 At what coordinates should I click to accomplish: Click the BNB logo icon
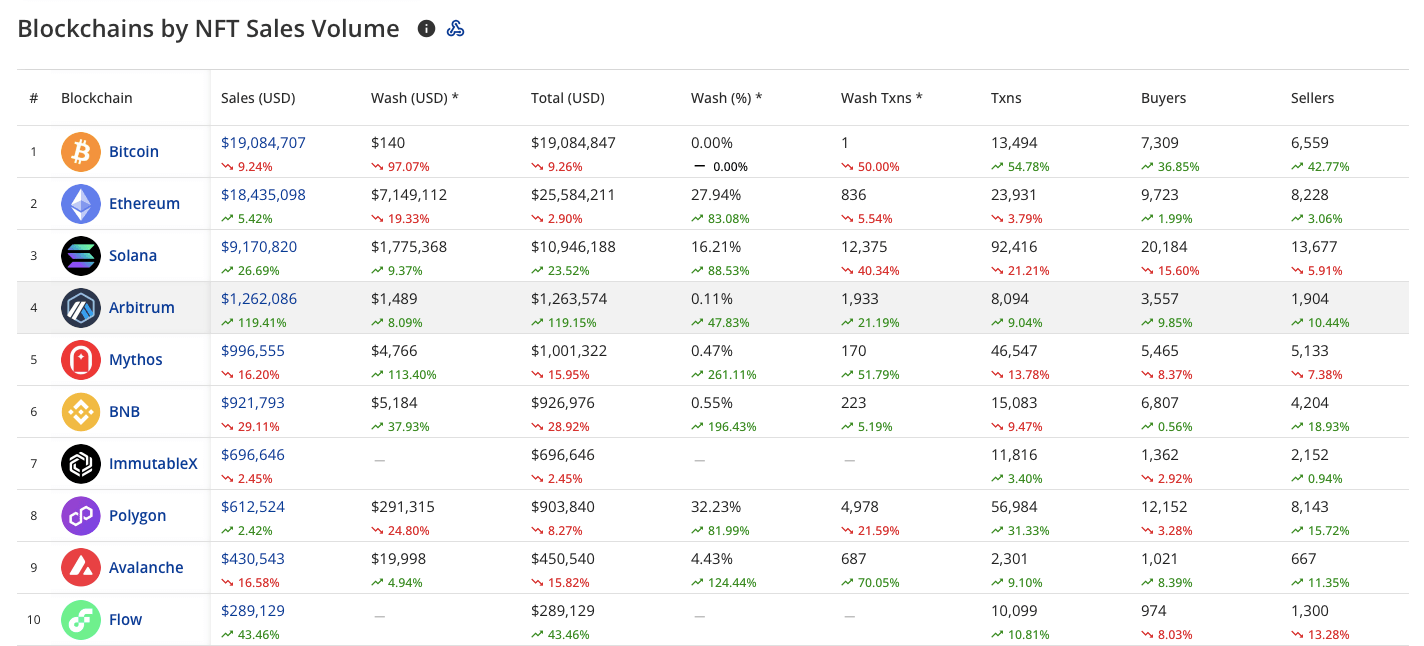pyautogui.click(x=81, y=412)
